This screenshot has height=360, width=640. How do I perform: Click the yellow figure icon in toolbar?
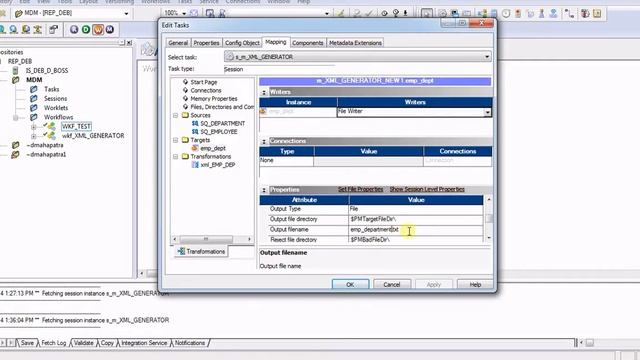click(38, 29)
